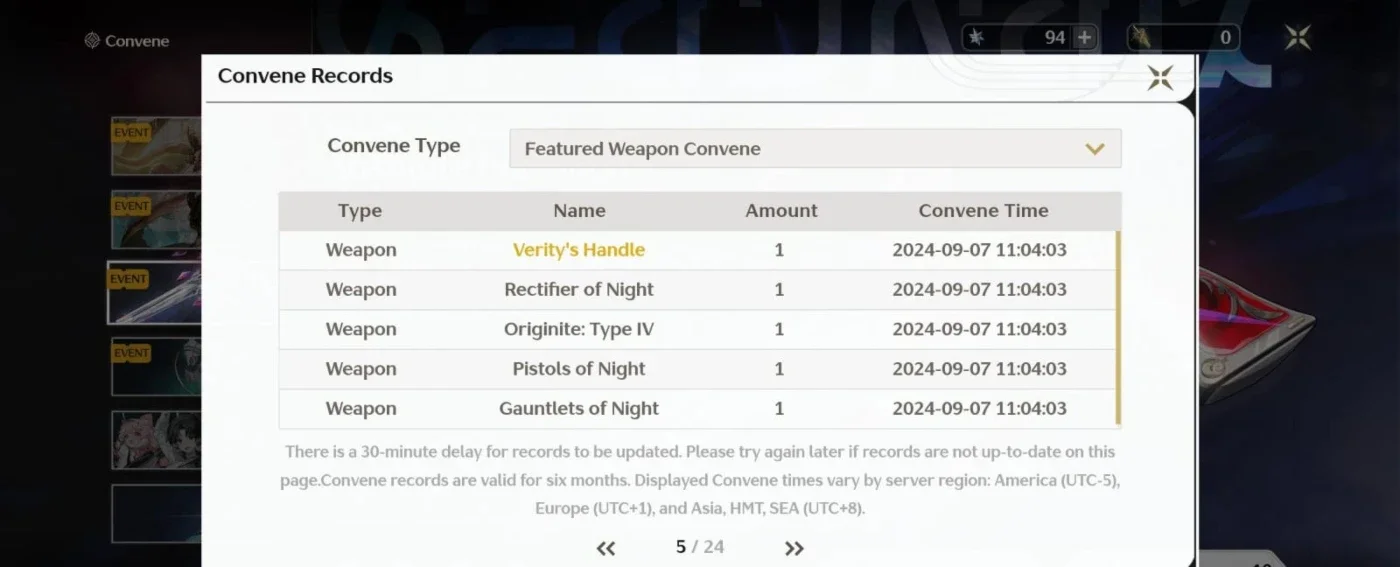This screenshot has height=567, width=1400.
Task: Go to next records page arrow
Action: click(794, 548)
